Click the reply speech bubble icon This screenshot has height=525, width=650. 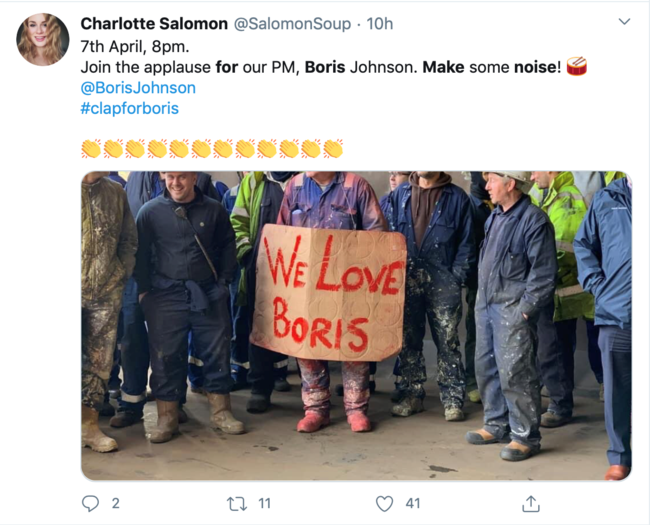90,503
